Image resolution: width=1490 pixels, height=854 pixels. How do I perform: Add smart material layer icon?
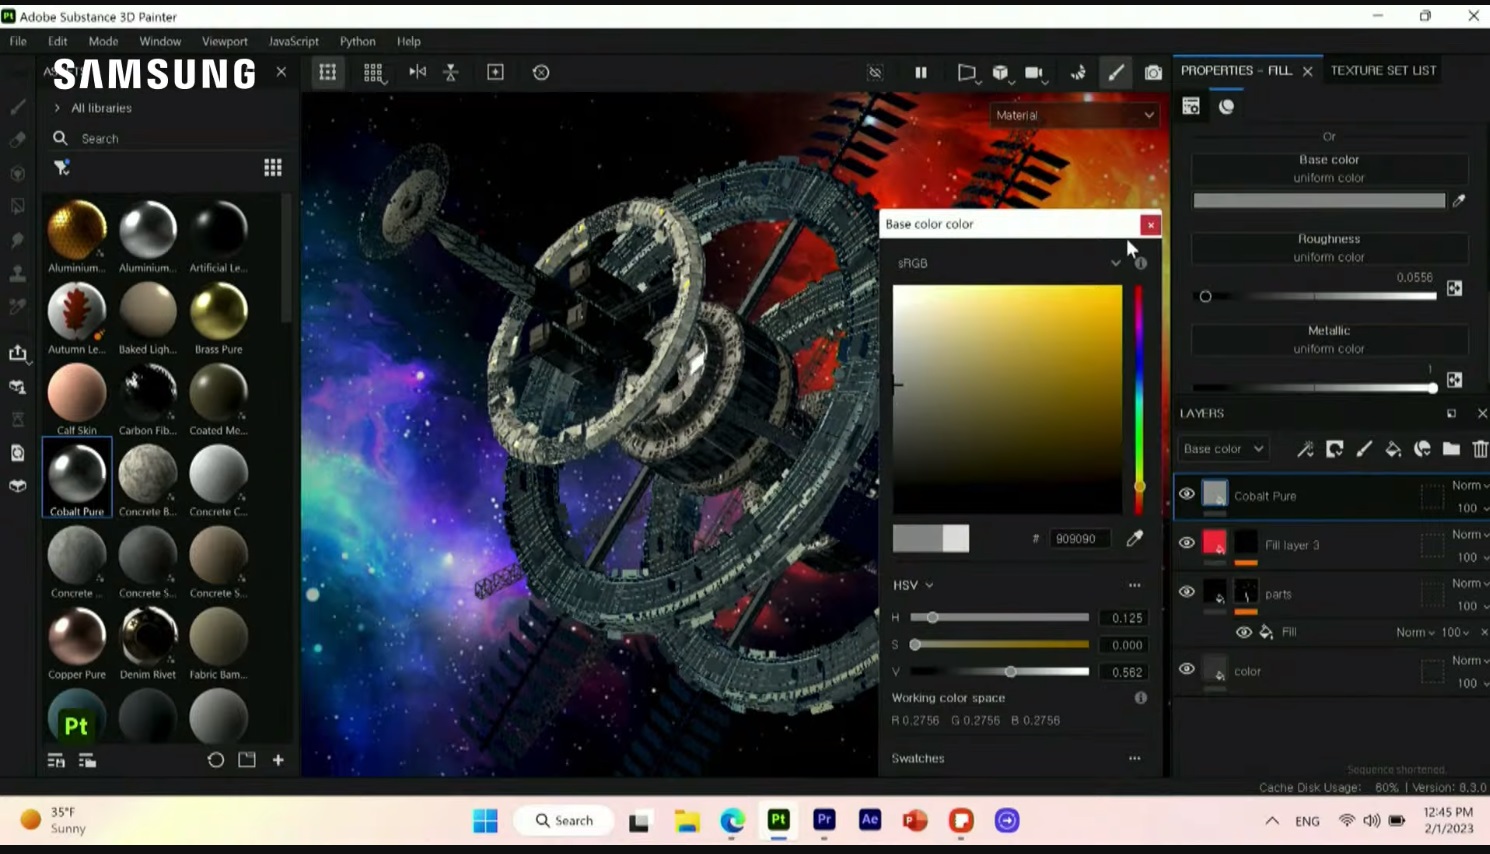1422,449
